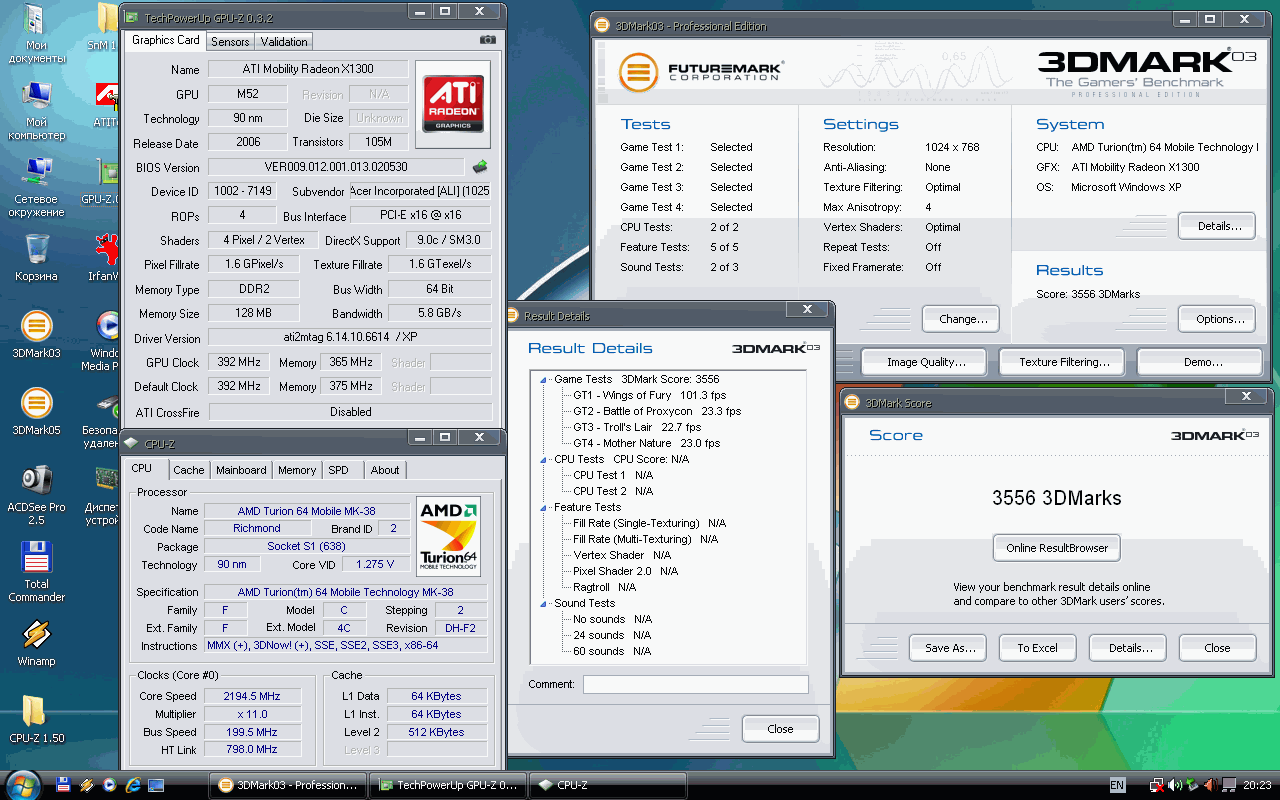1280x800 pixels.
Task: Click the Demo... button in 3DMark03
Action: click(1201, 362)
